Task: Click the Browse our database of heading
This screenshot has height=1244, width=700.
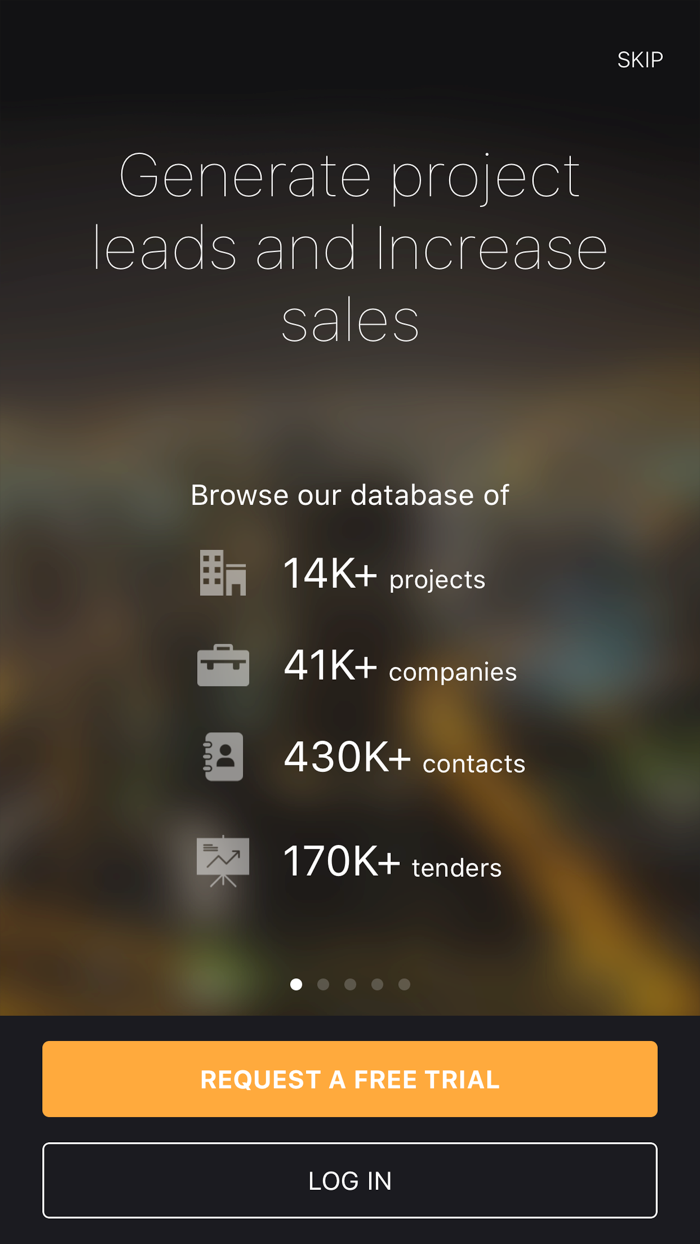Action: (350, 494)
